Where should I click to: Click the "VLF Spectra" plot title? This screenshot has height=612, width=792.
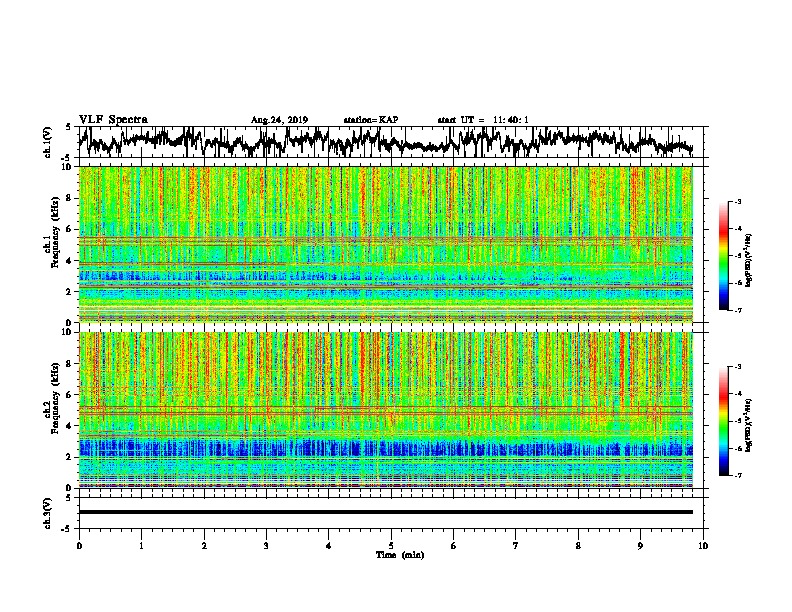click(x=113, y=120)
